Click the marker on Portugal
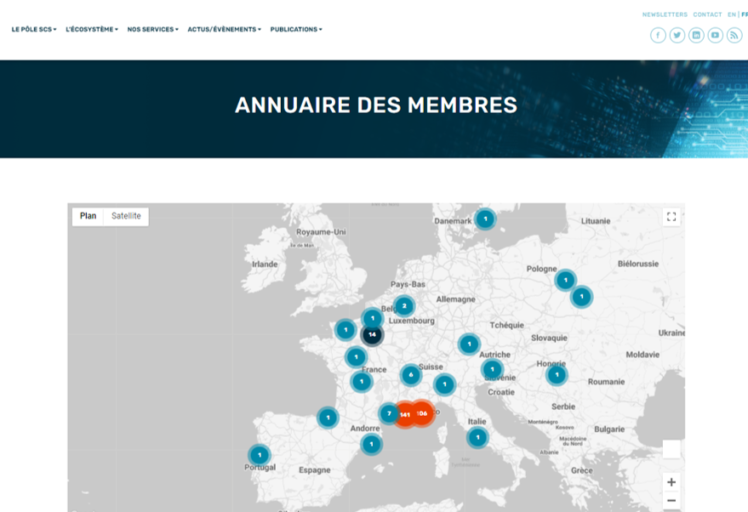The image size is (748, 512). click(x=260, y=455)
